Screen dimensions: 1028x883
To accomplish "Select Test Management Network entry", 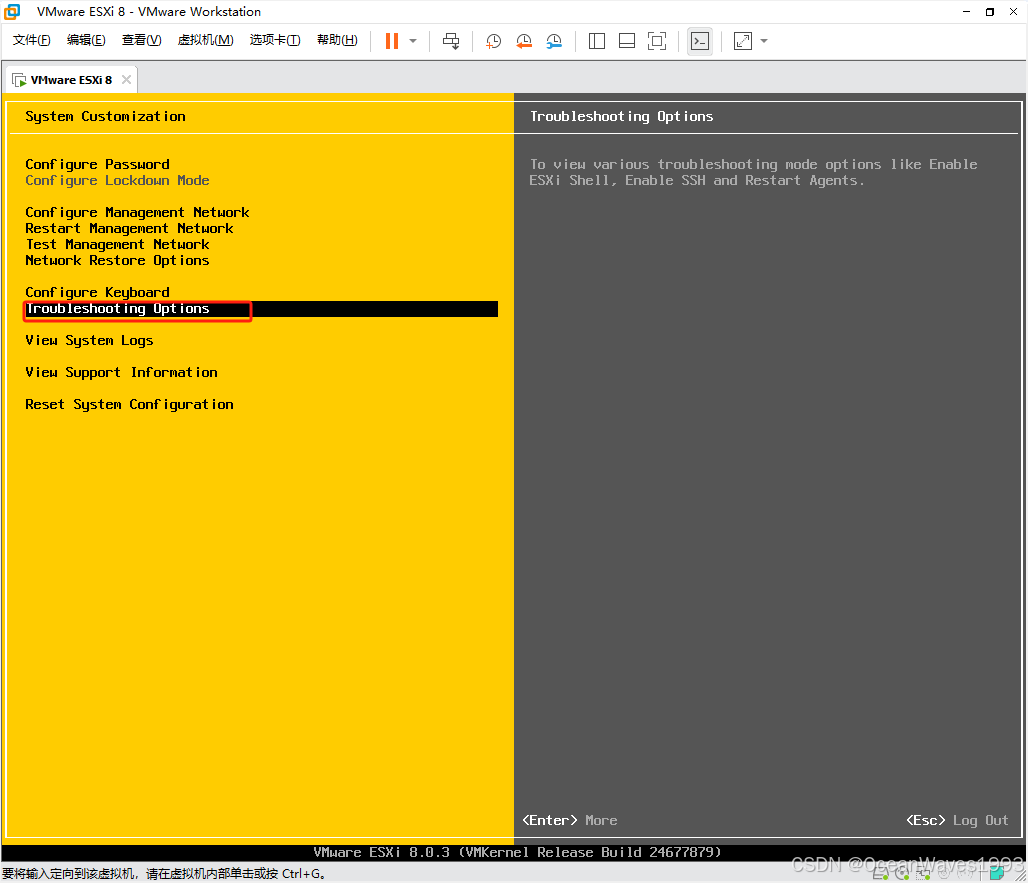I will pos(117,245).
